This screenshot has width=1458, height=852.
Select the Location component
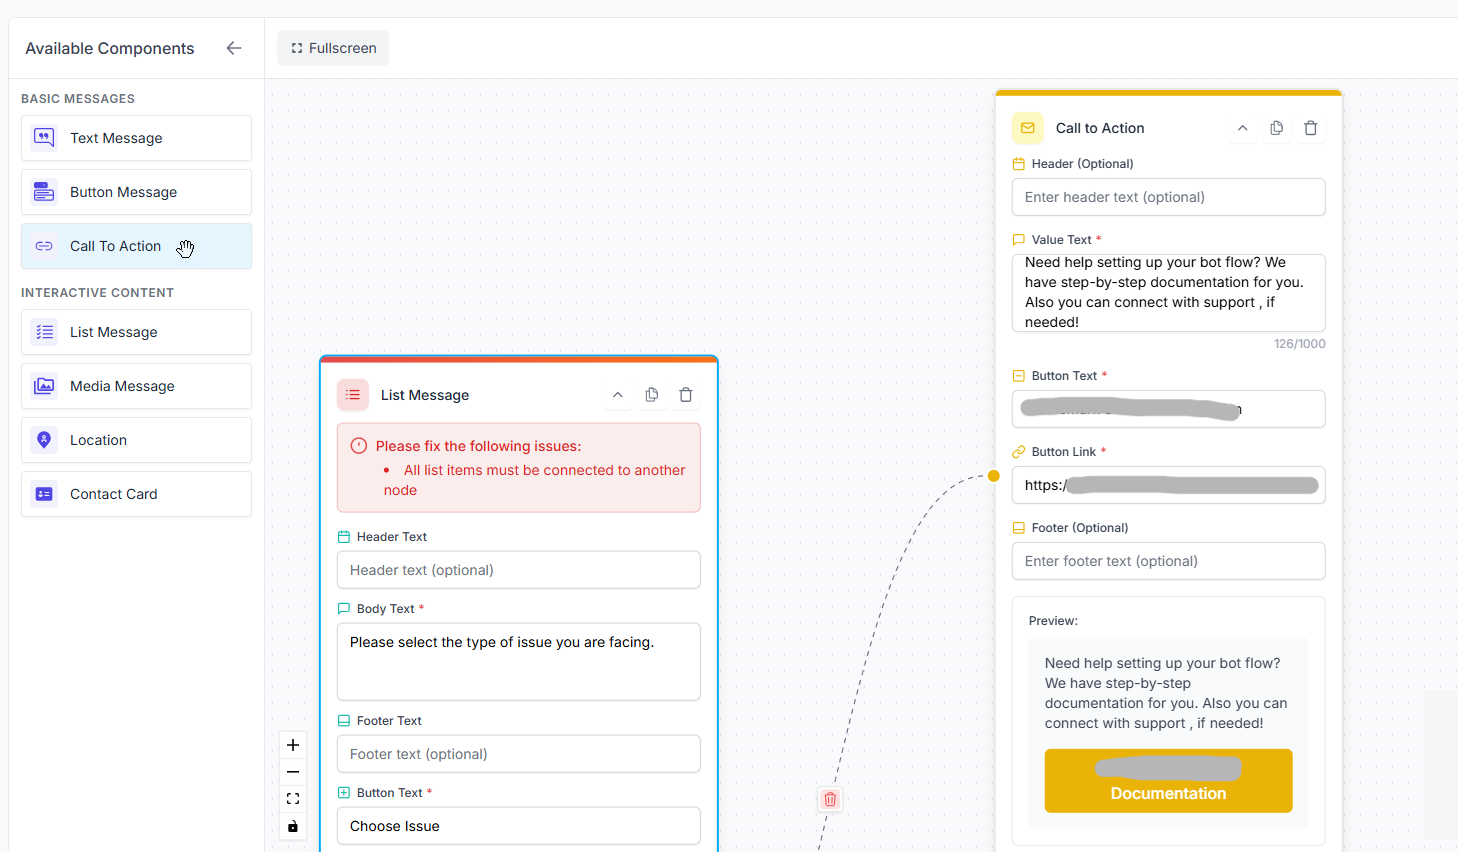pos(136,440)
